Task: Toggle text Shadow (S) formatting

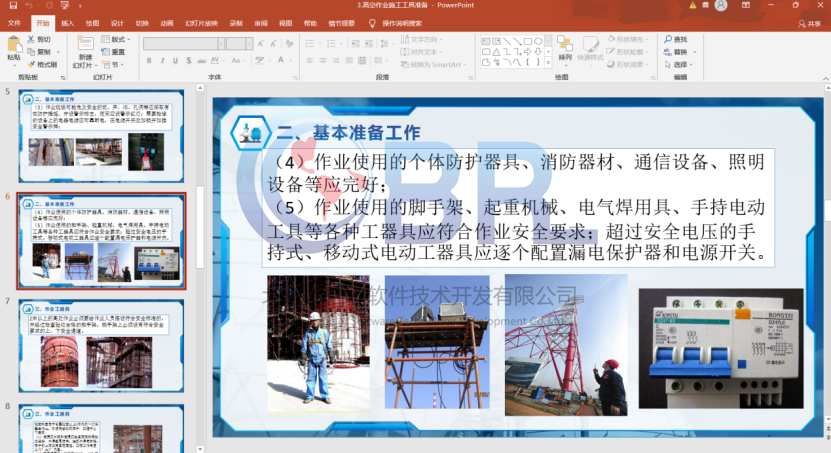Action: 189,61
